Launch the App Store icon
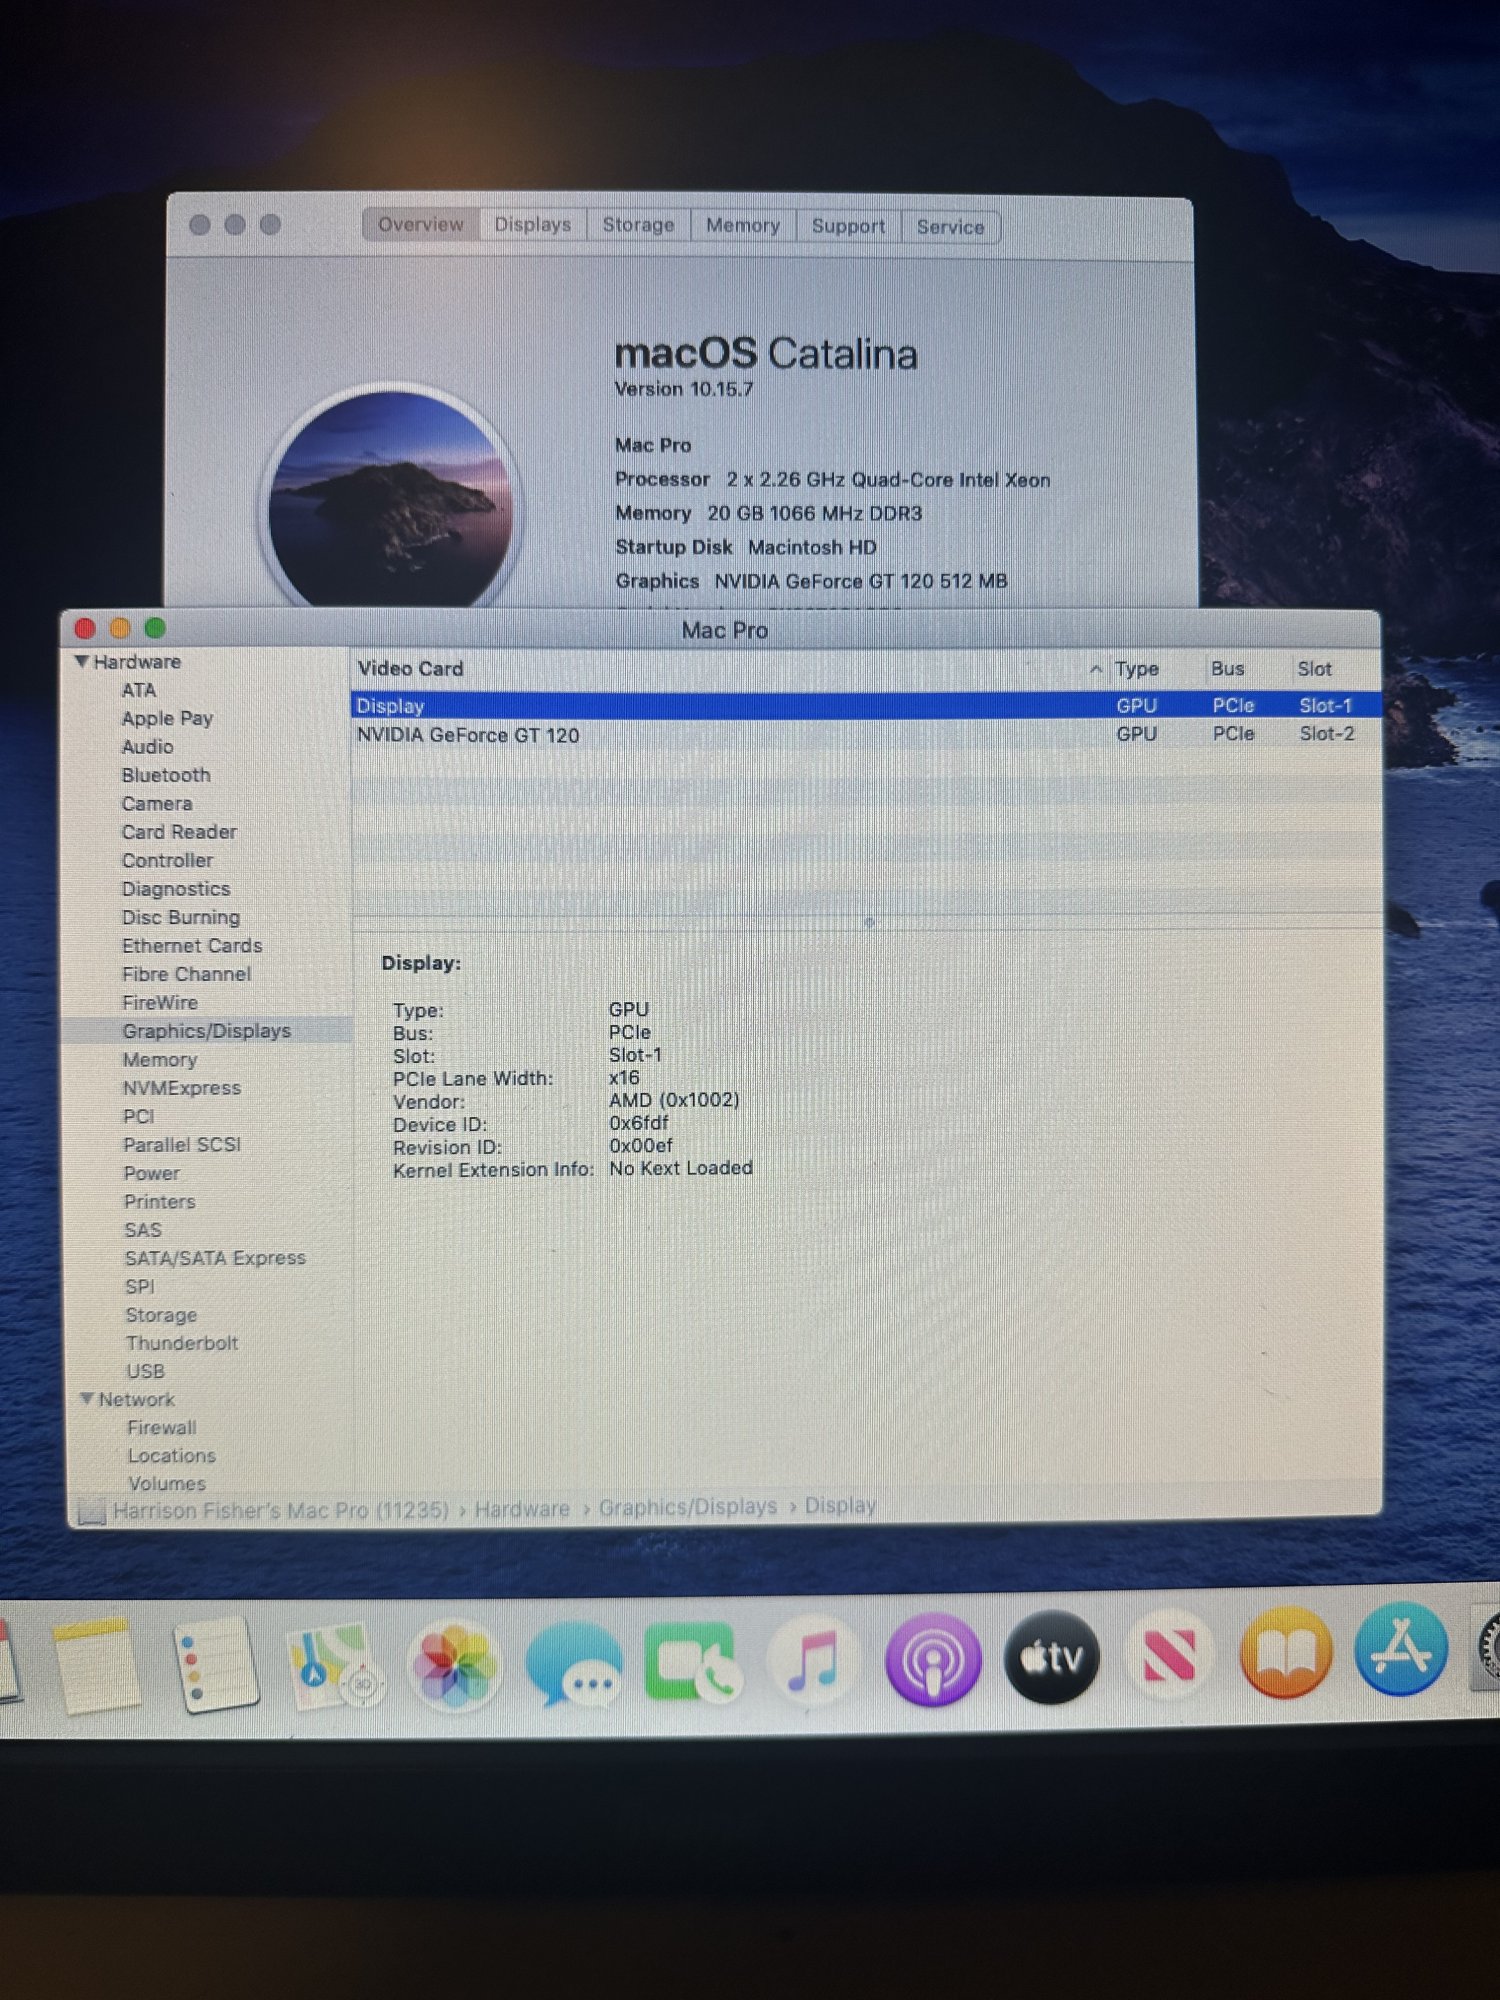Viewport: 1500px width, 2000px height. tap(1402, 1649)
